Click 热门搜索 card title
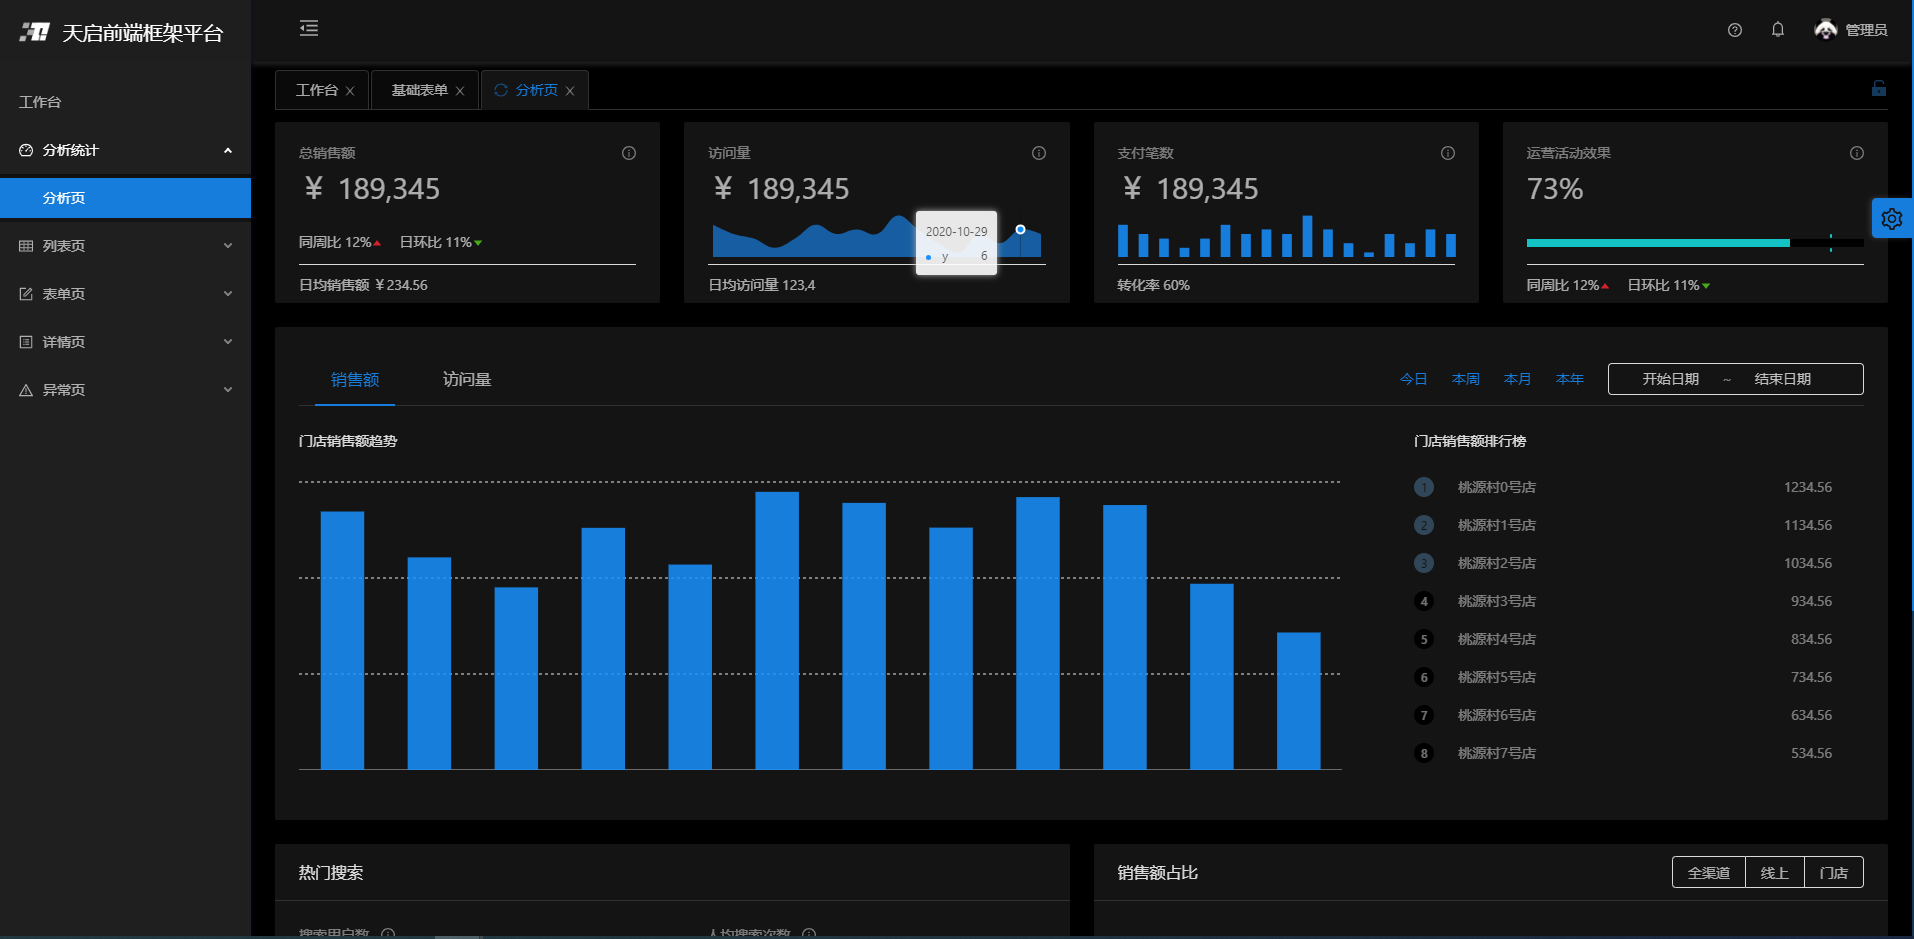This screenshot has width=1914, height=939. click(x=331, y=873)
